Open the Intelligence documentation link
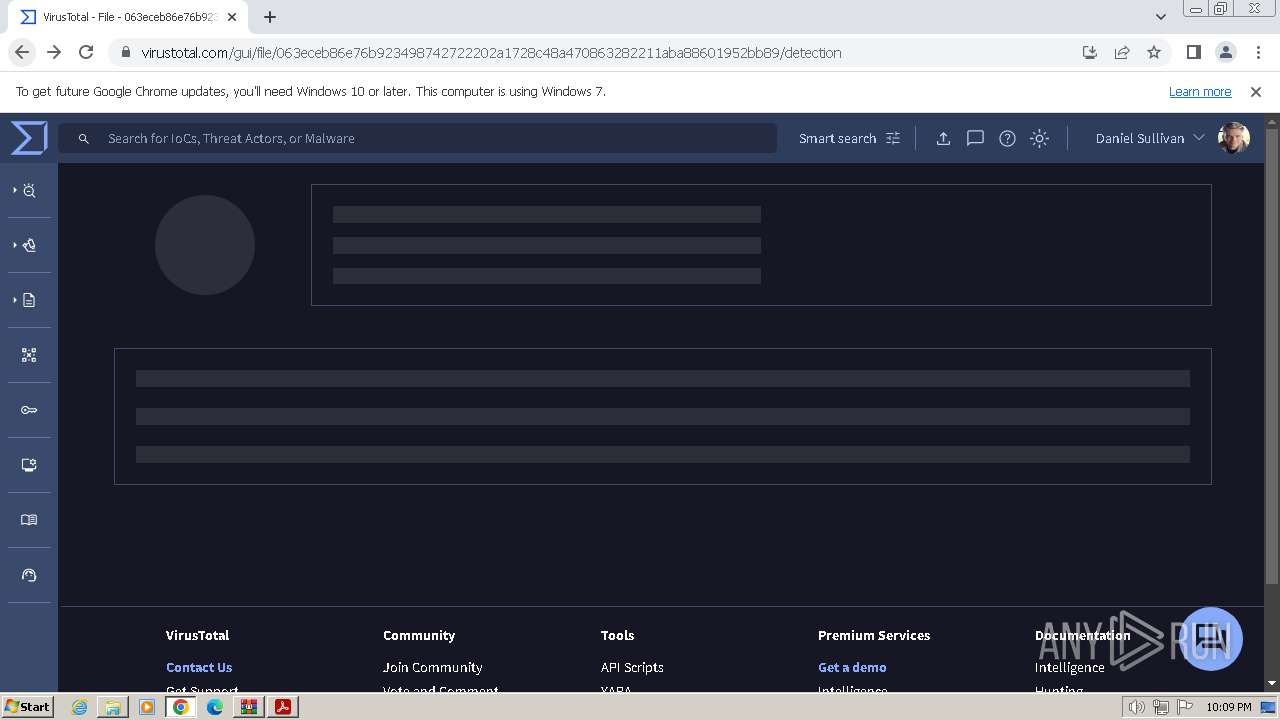Viewport: 1280px width, 720px height. pyautogui.click(x=1070, y=667)
